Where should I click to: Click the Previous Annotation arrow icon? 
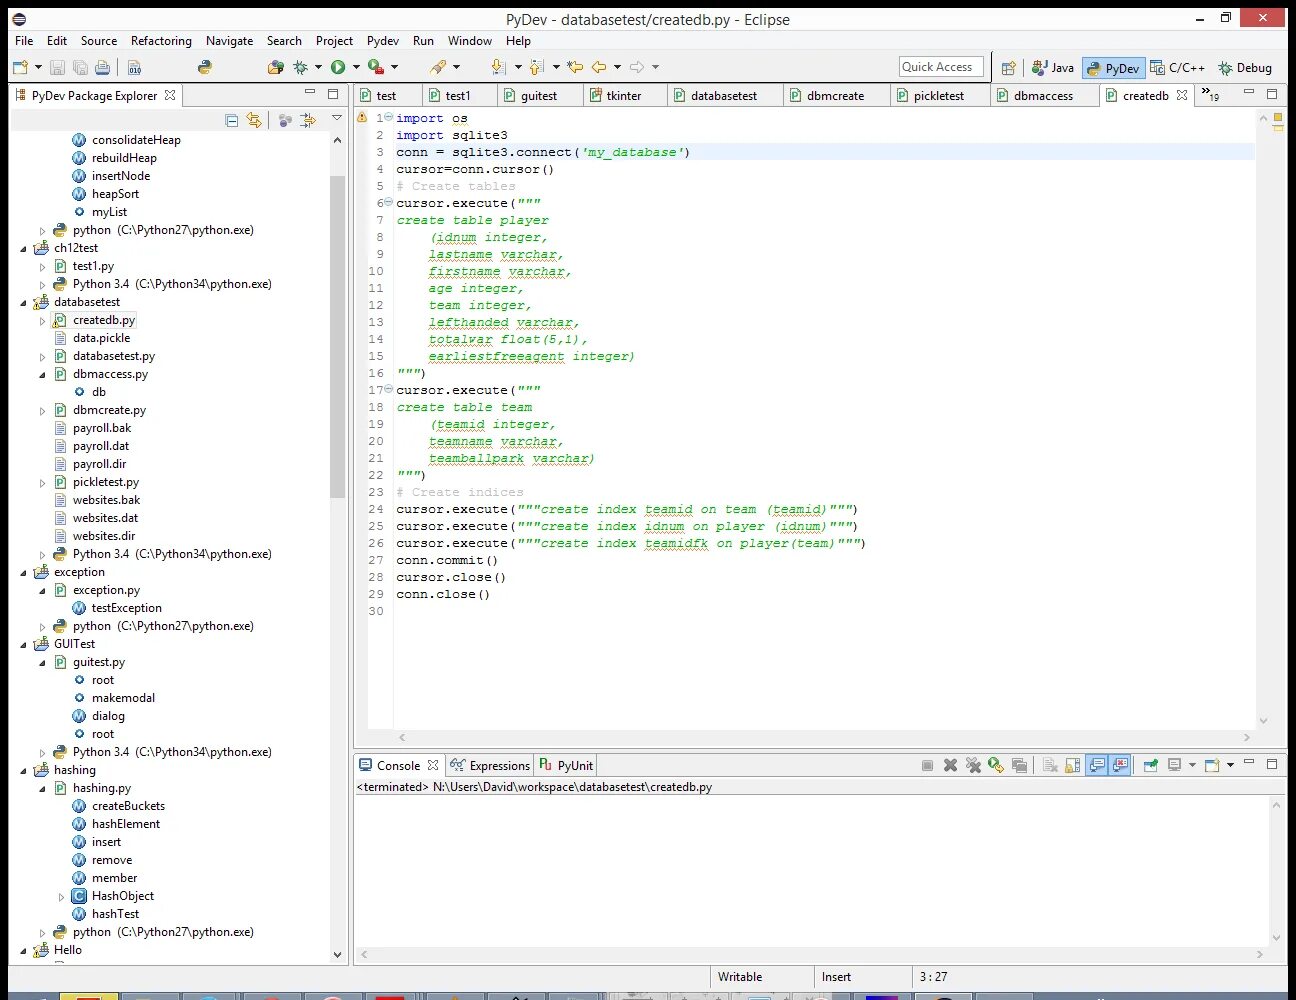[536, 67]
